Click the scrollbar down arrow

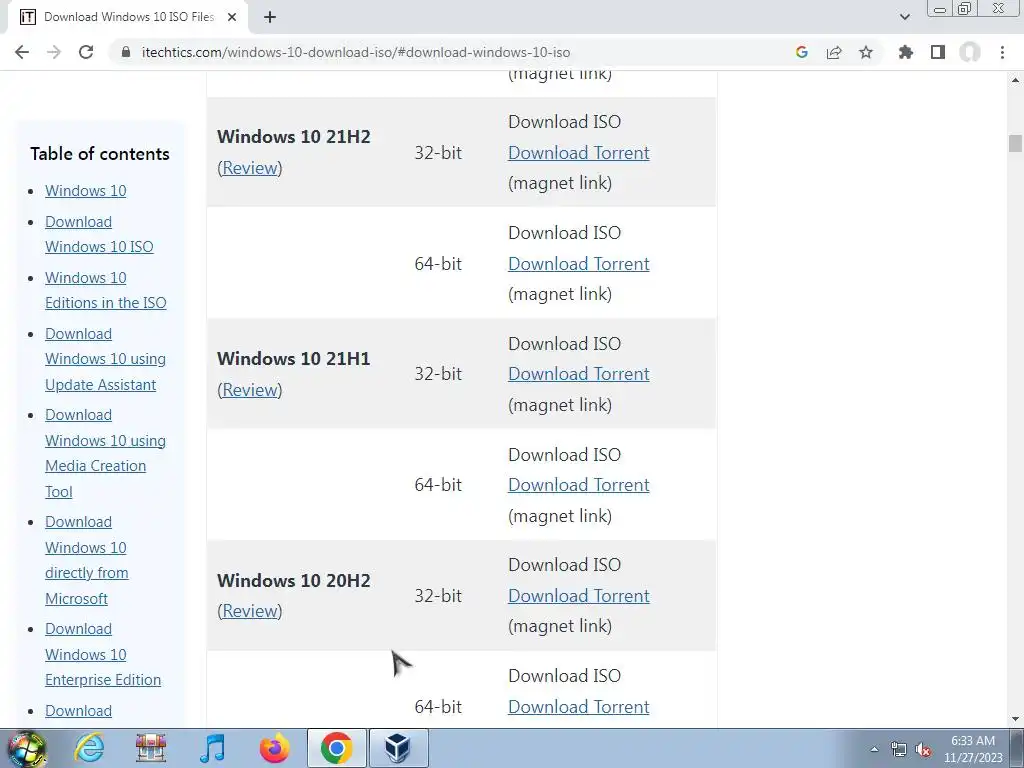[1016, 720]
